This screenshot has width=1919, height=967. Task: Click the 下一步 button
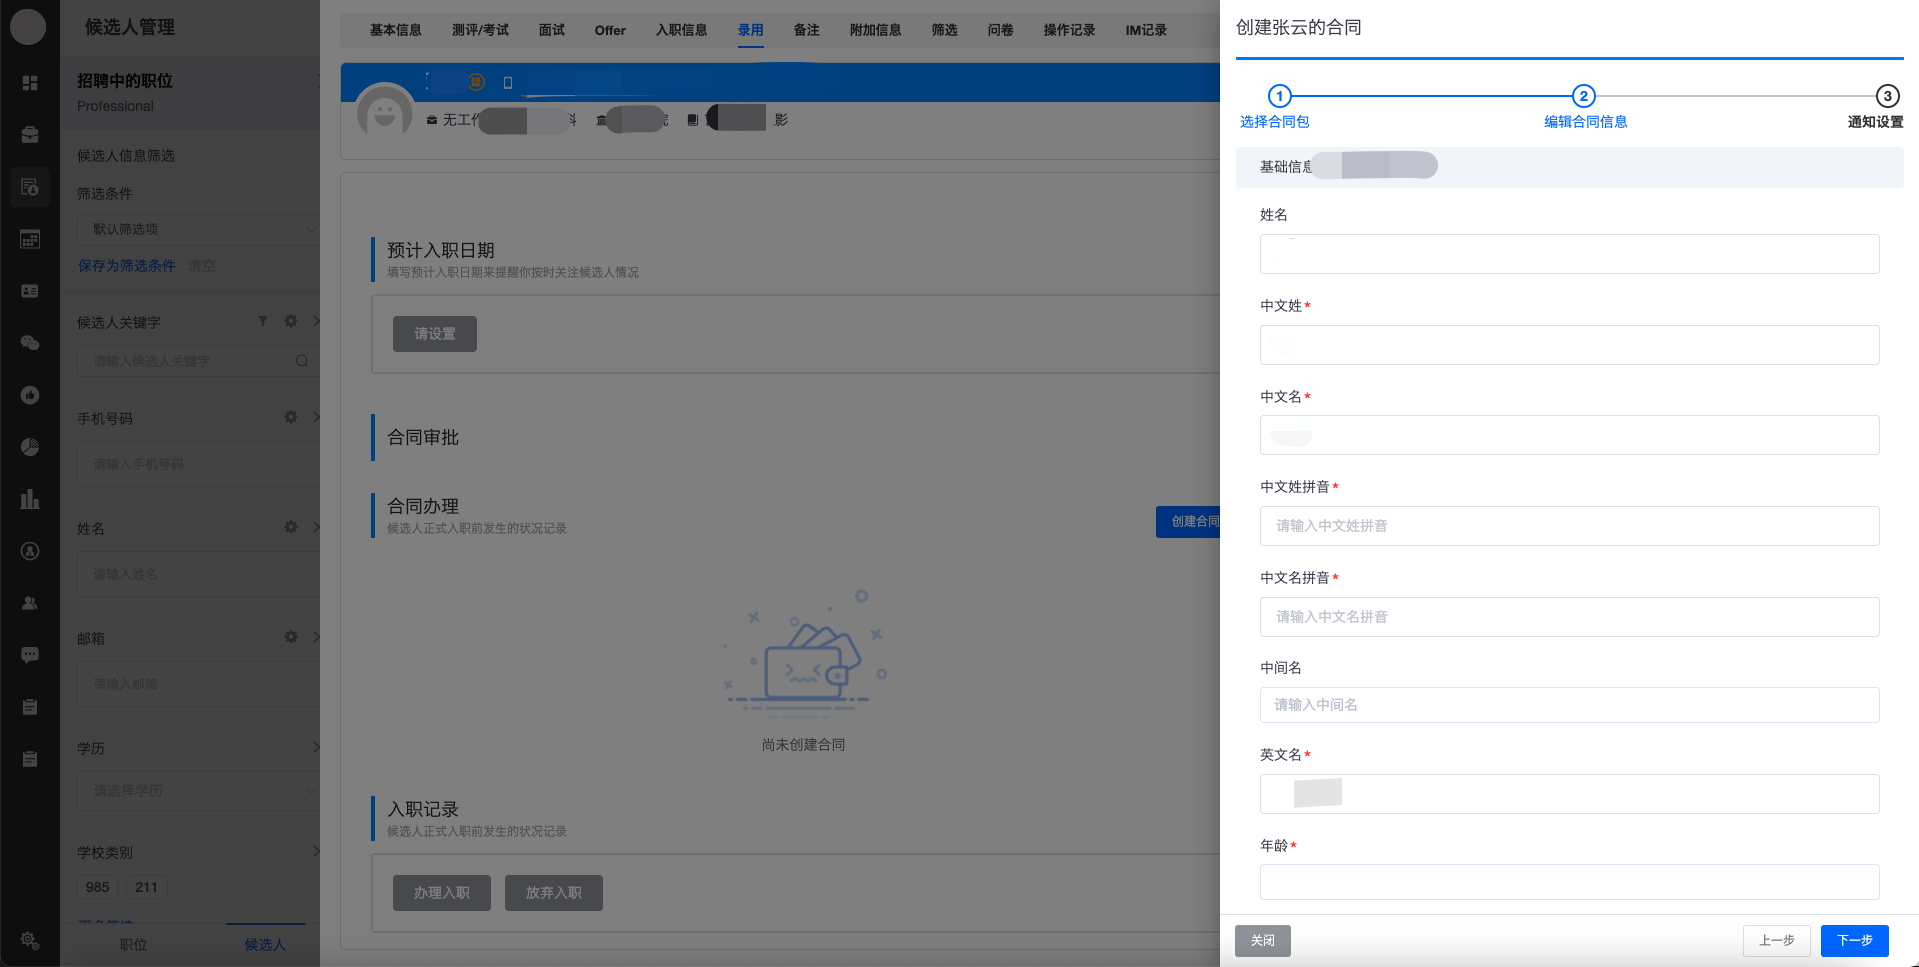coord(1855,941)
